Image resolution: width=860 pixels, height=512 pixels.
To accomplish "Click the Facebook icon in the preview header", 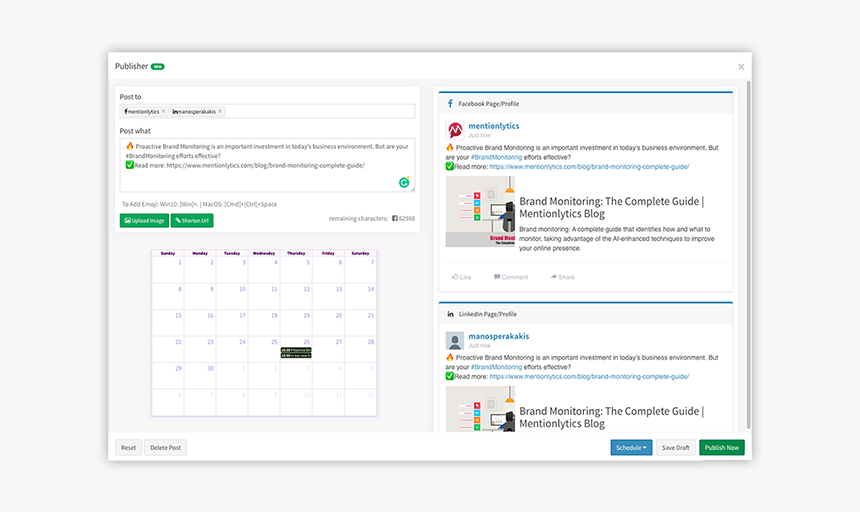I will click(x=450, y=104).
